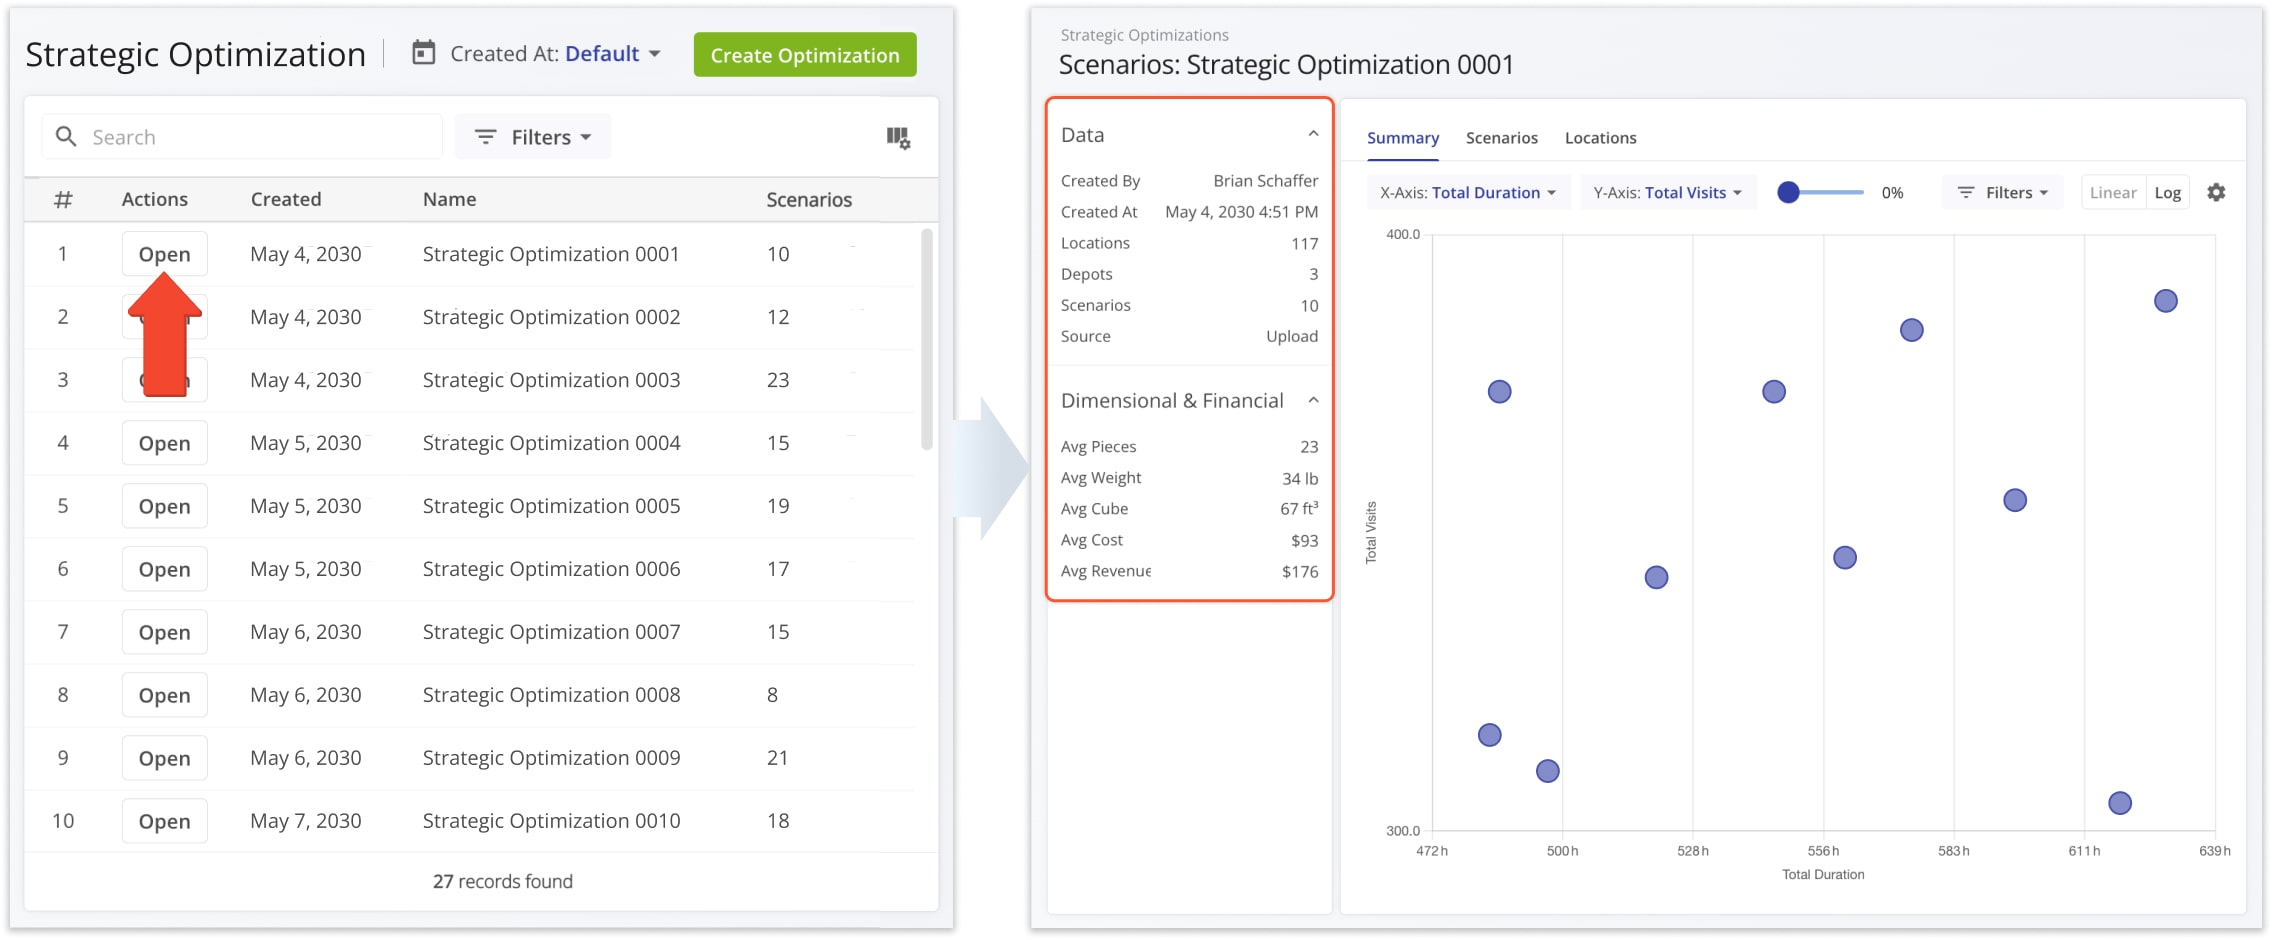Click the search magnifier icon
This screenshot has width=2272, height=940.
click(x=66, y=136)
